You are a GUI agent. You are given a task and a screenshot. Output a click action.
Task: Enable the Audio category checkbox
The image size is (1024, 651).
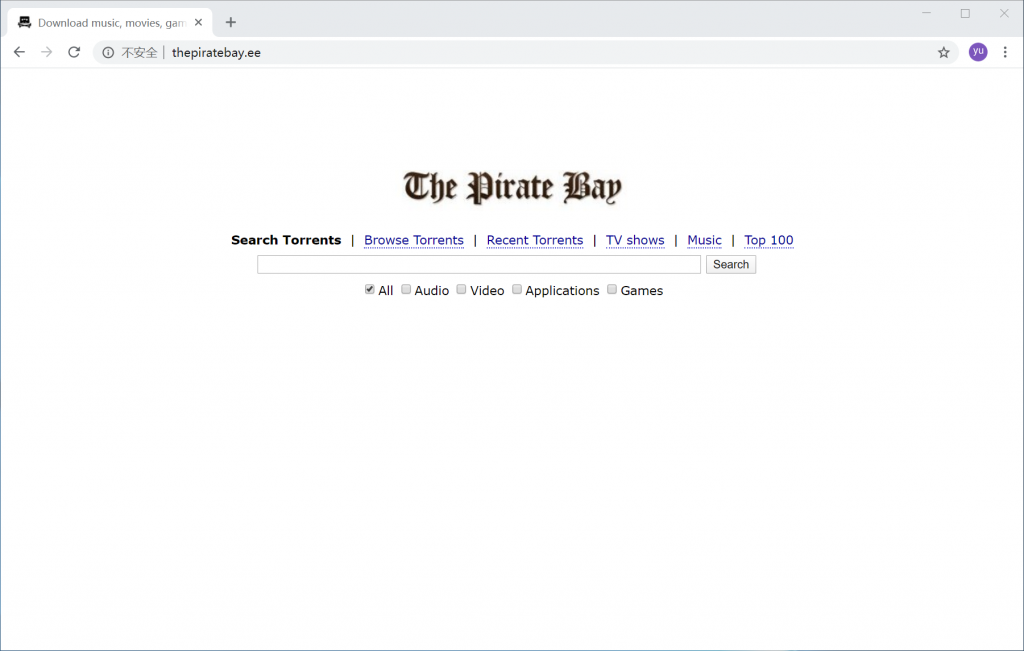click(406, 289)
